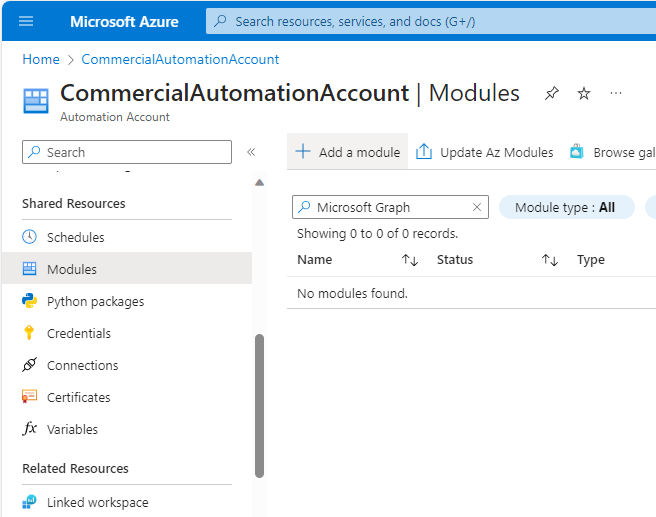Click the Automation Account resource icon
656x517 pixels.
(x=36, y=101)
